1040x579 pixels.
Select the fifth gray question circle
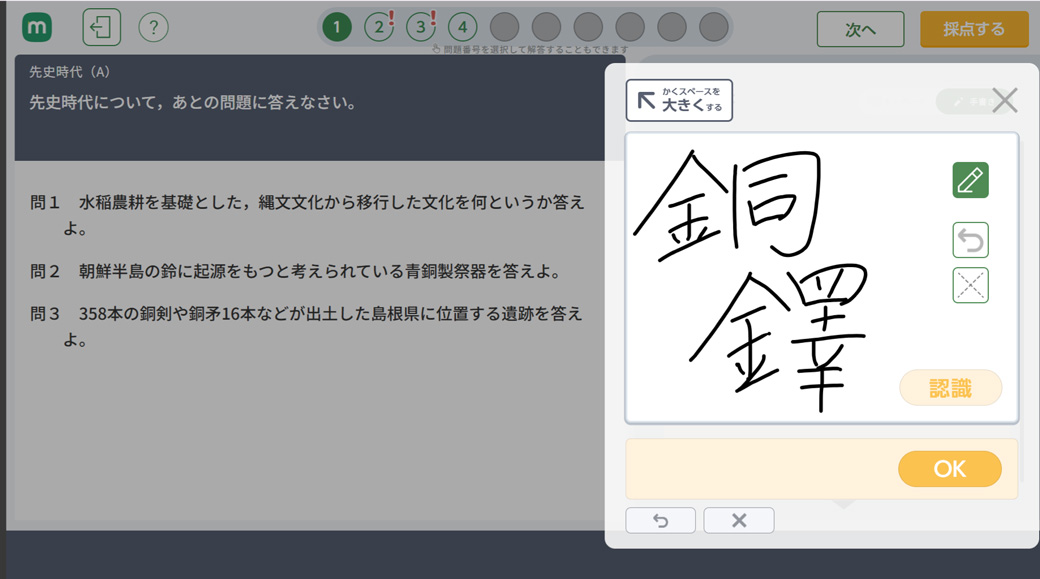click(x=504, y=28)
